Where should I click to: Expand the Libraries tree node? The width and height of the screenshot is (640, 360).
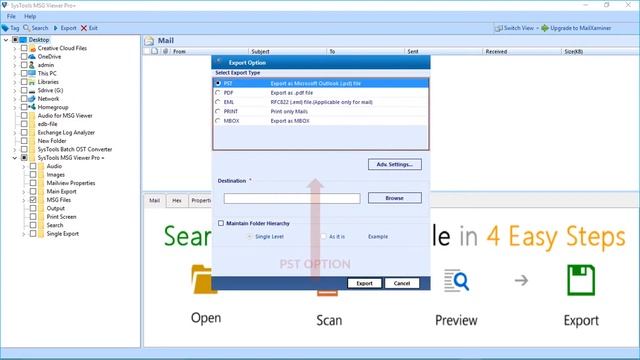coord(15,82)
